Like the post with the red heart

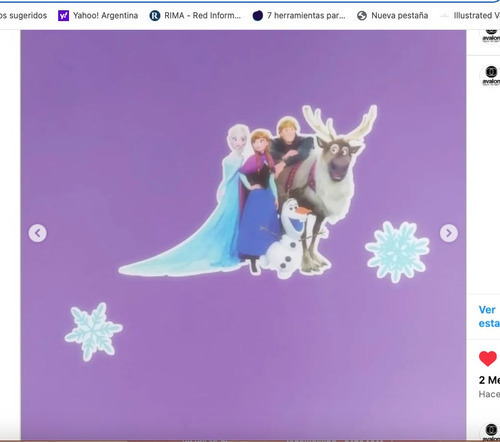488,359
